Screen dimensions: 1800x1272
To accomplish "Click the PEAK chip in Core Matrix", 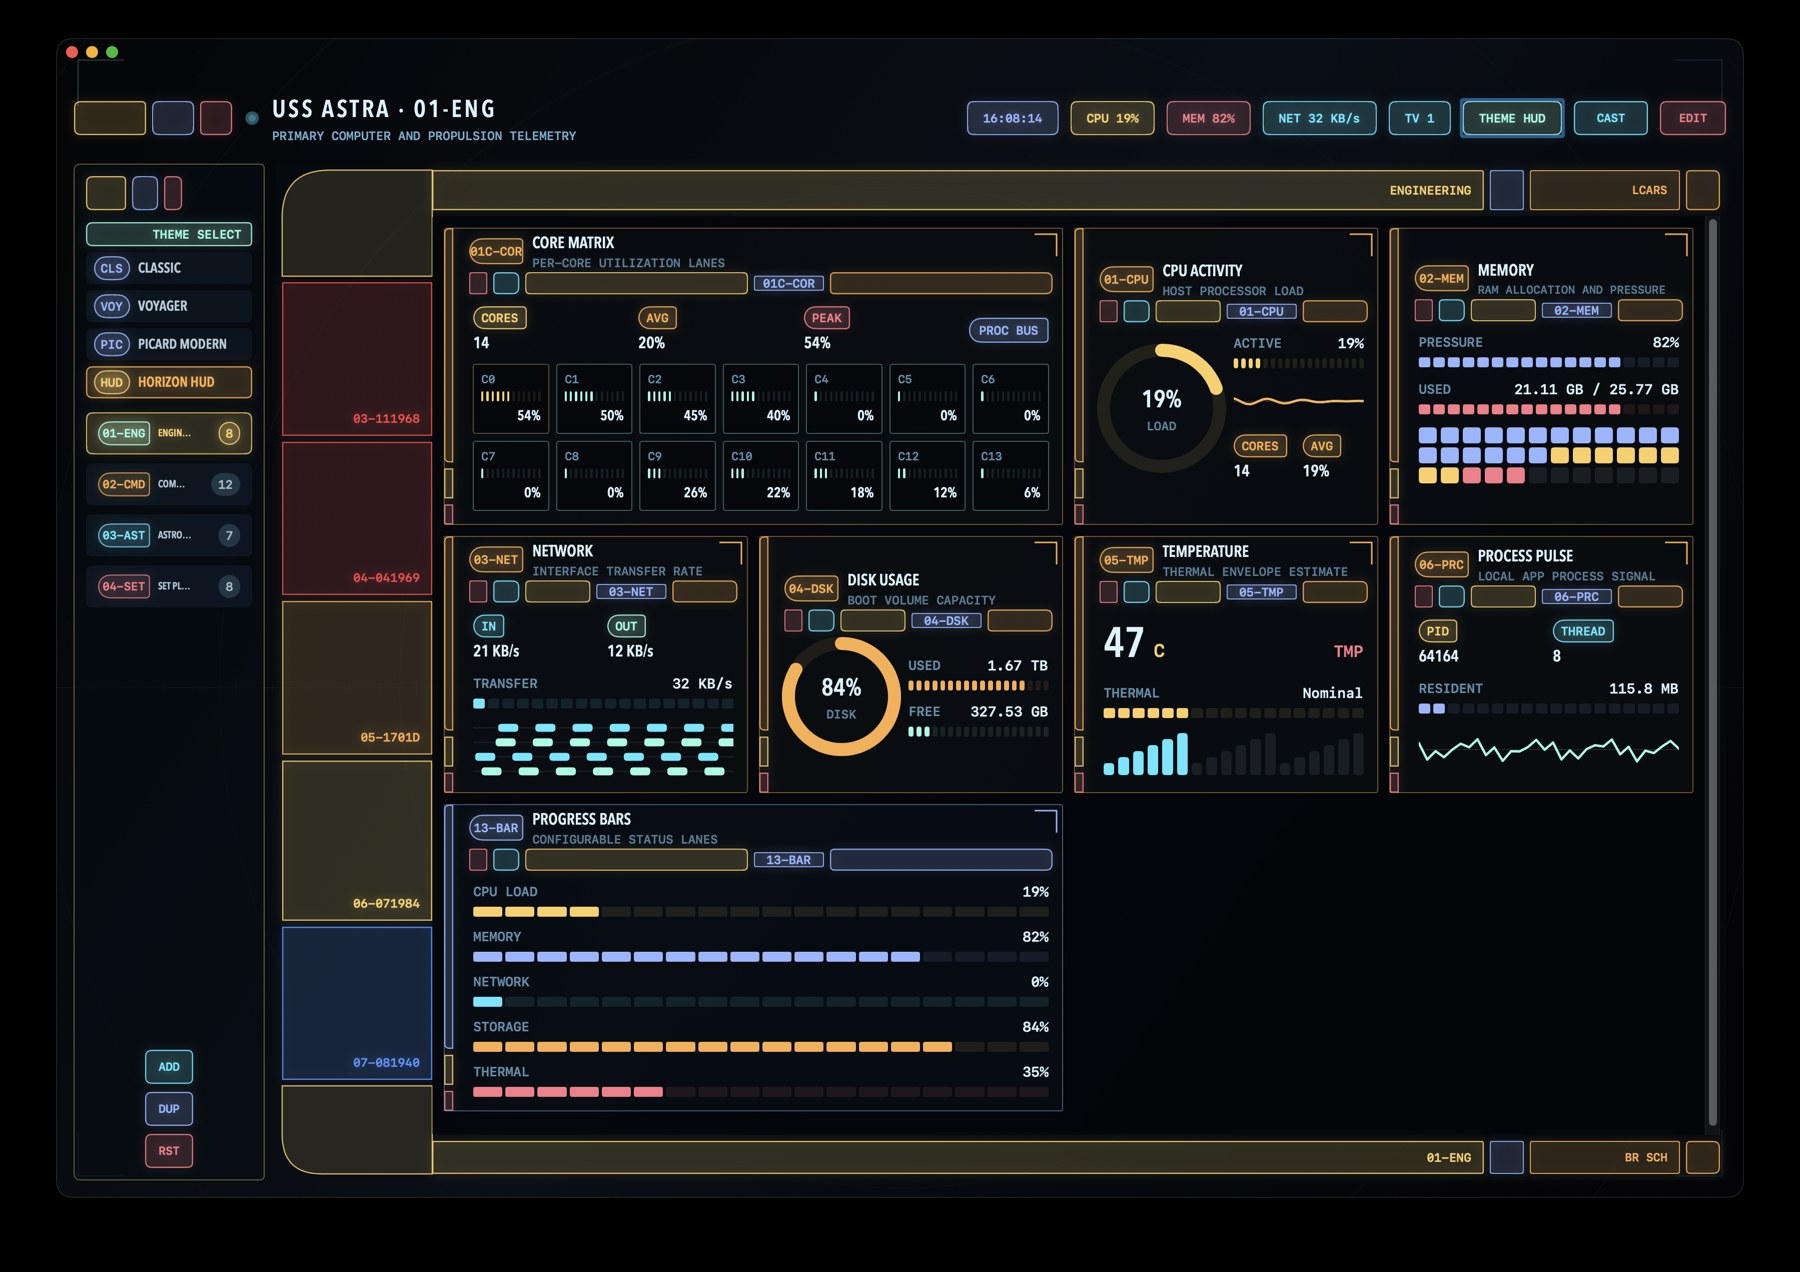I will click(x=827, y=318).
